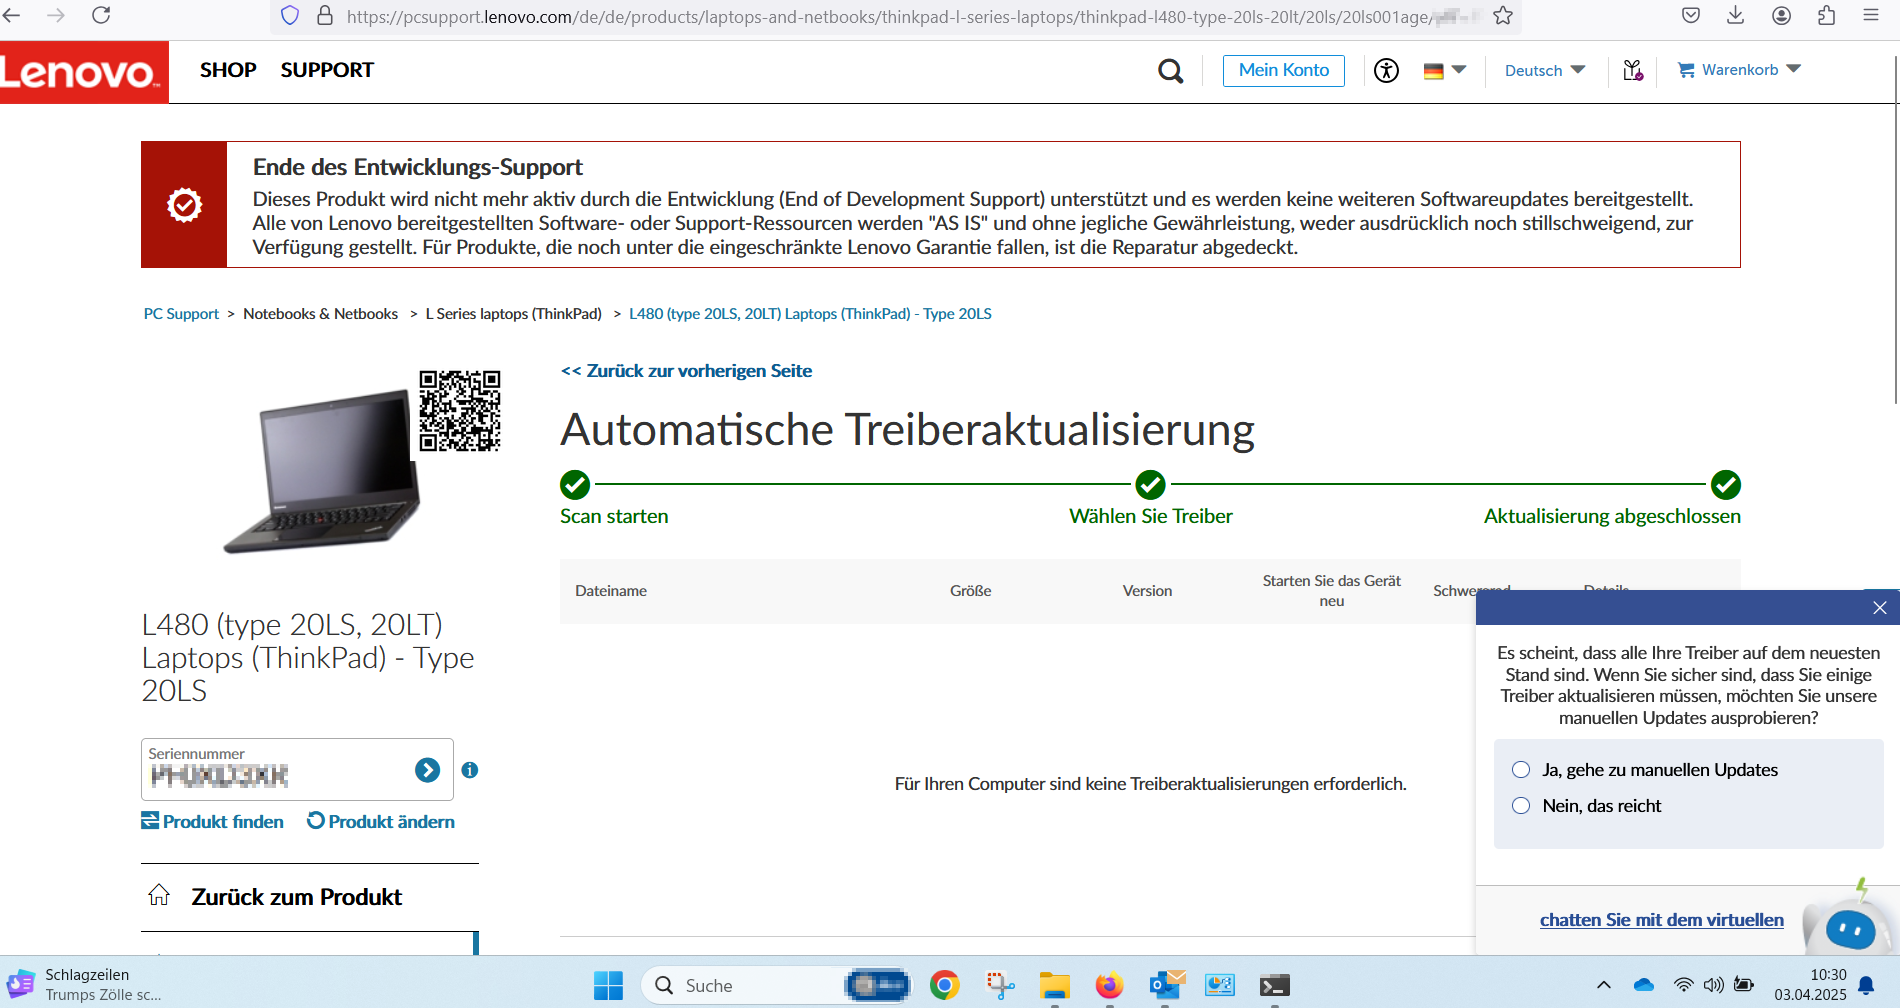The image size is (1900, 1008).
Task: Click the 'Dateiname' column header
Action: [611, 591]
